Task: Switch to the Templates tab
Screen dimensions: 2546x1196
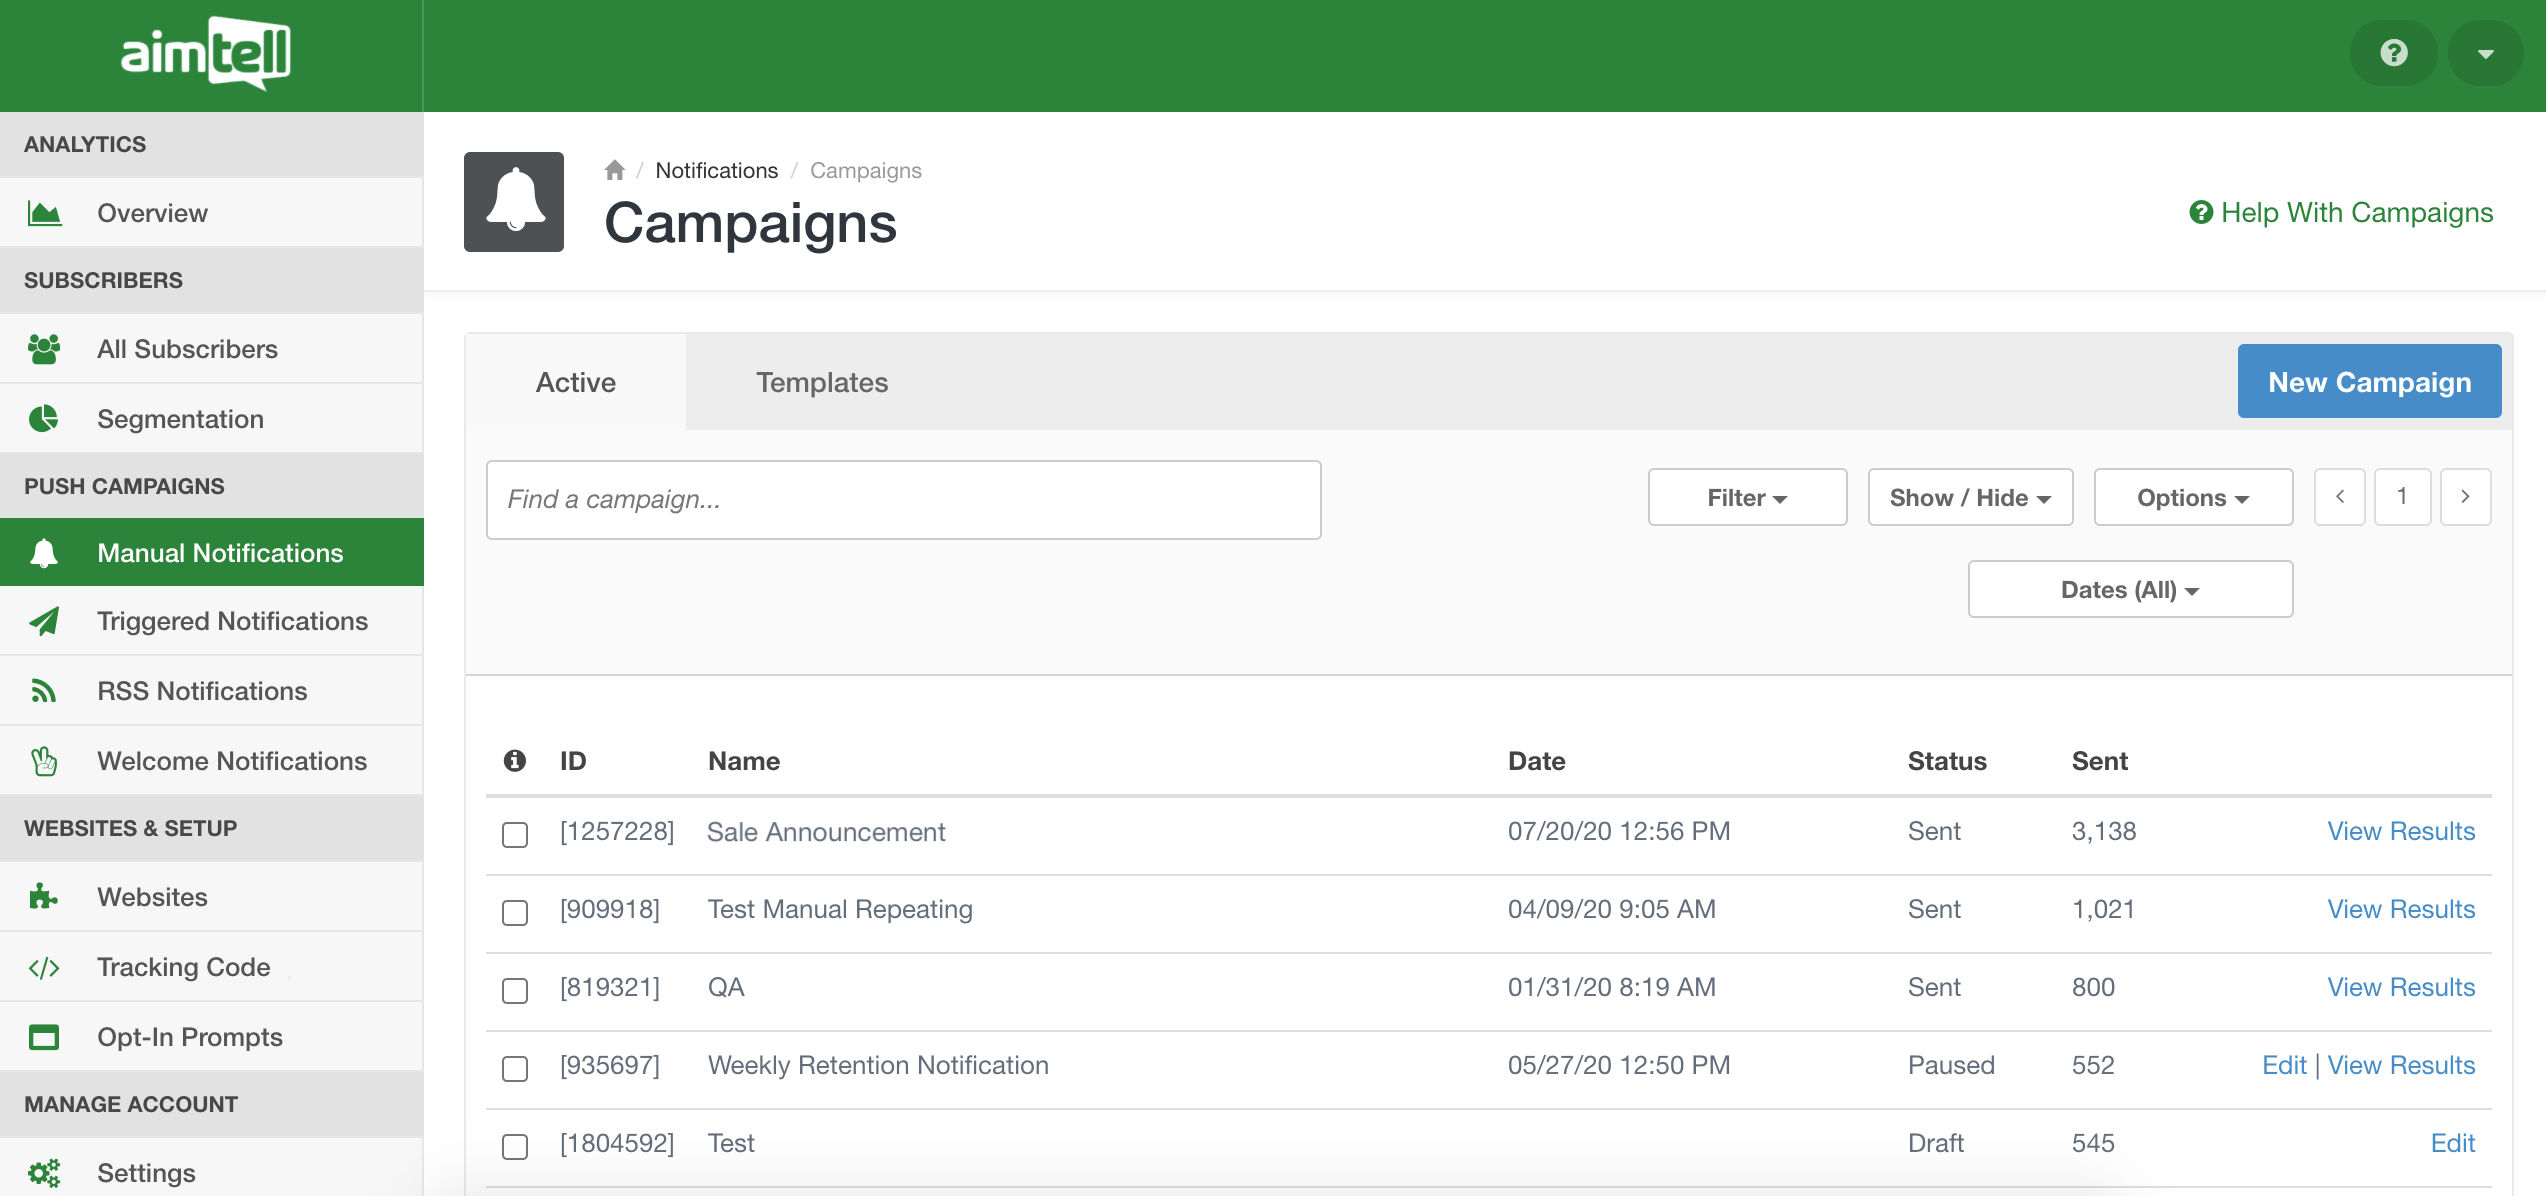Action: pyautogui.click(x=821, y=382)
